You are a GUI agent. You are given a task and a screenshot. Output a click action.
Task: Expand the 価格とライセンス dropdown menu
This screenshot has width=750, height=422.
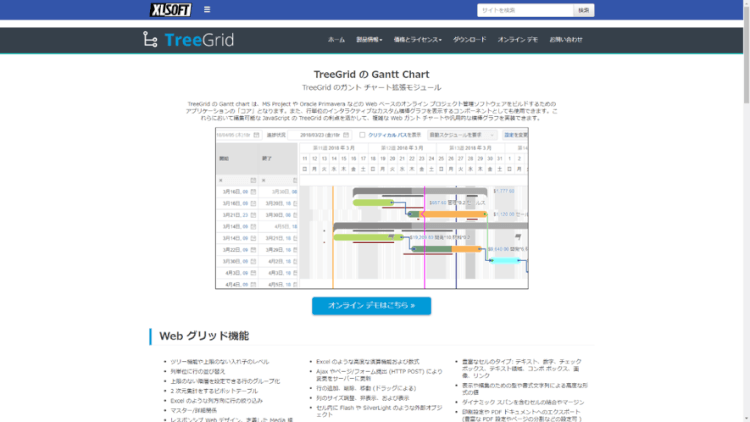tap(418, 40)
